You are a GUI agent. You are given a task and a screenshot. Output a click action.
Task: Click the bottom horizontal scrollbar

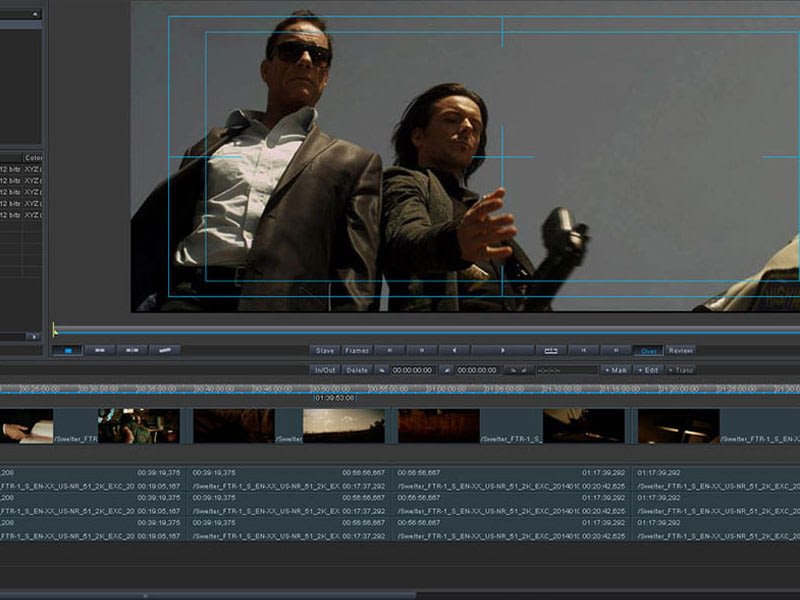pos(208,595)
